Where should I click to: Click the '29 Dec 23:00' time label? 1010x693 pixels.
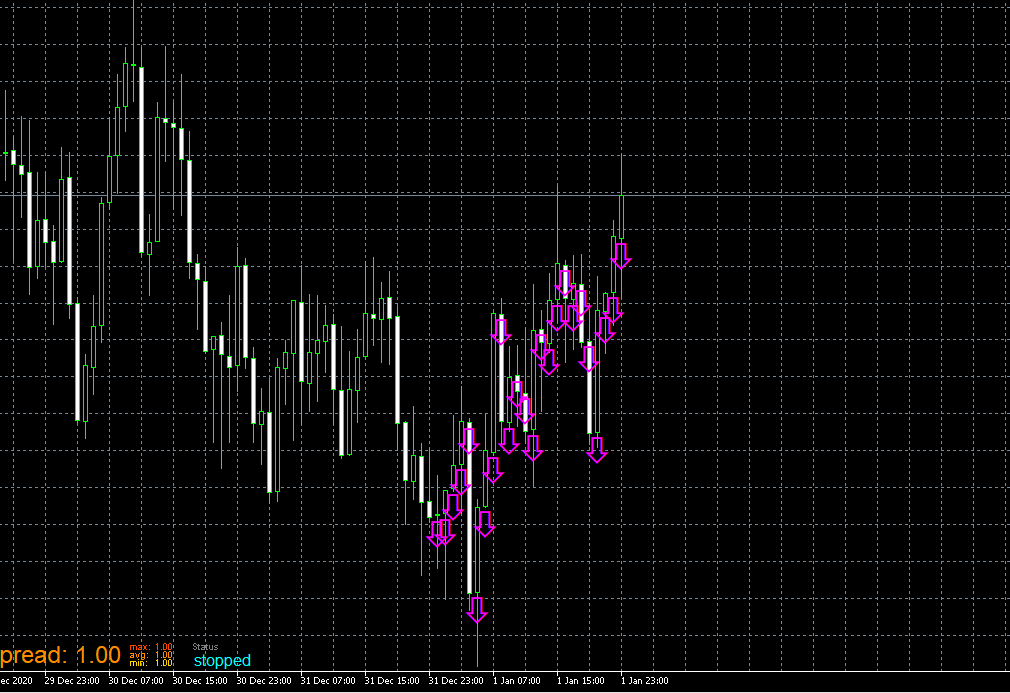tap(72, 681)
